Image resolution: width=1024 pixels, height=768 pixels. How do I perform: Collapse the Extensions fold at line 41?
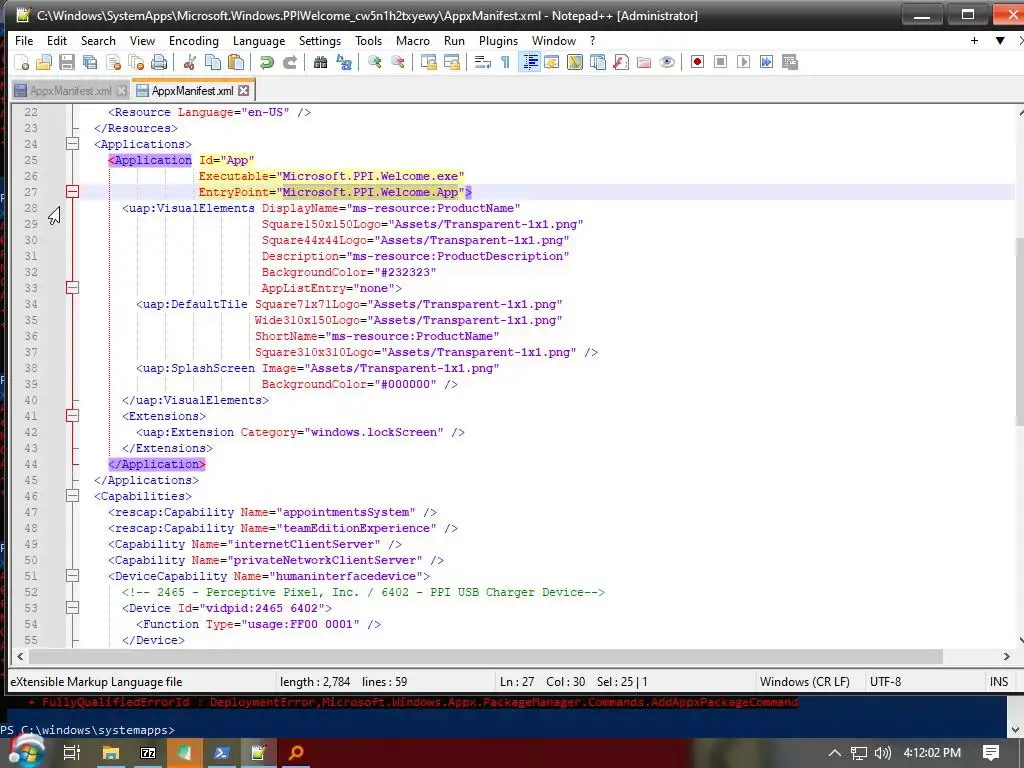point(72,416)
